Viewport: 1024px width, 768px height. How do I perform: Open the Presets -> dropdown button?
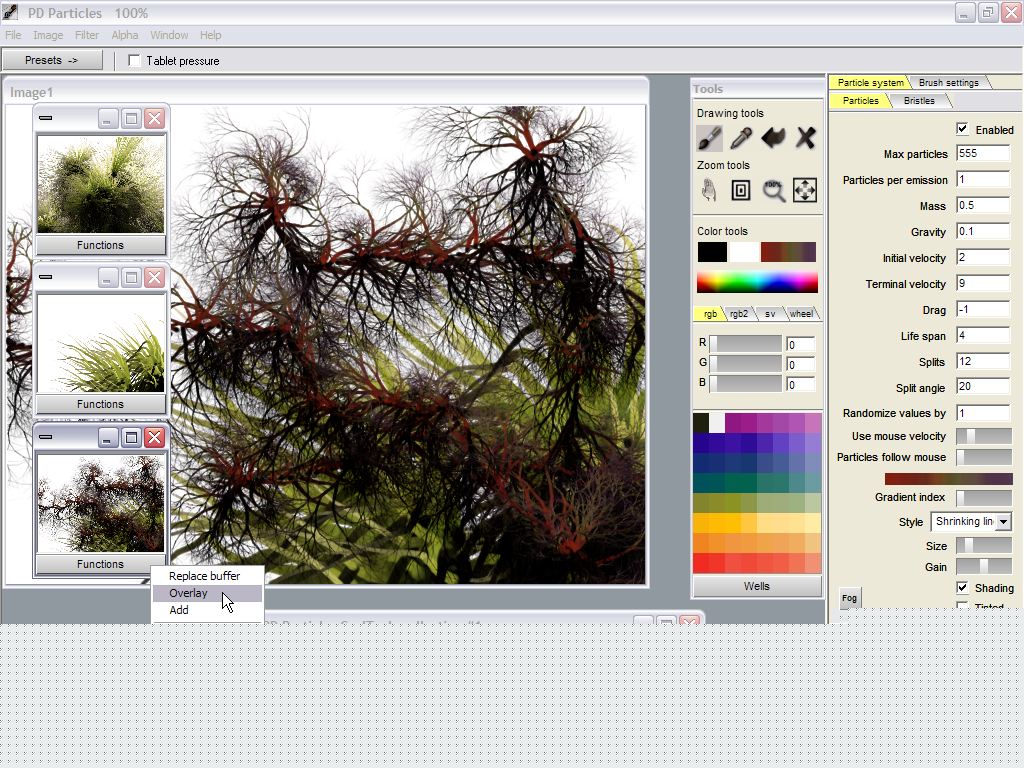(x=52, y=60)
